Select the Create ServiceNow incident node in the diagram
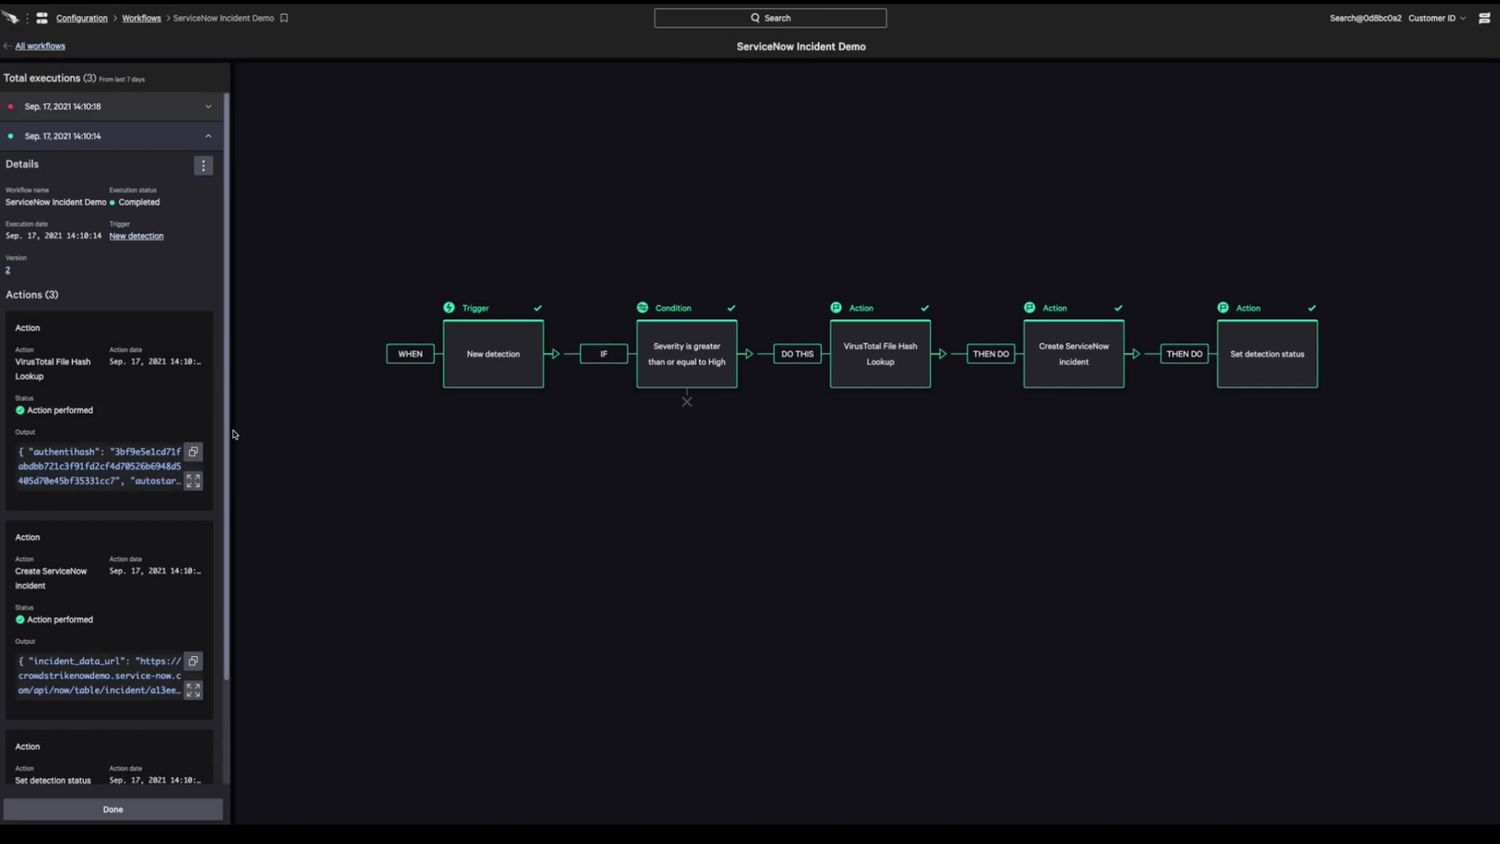This screenshot has width=1500, height=844. coord(1074,354)
